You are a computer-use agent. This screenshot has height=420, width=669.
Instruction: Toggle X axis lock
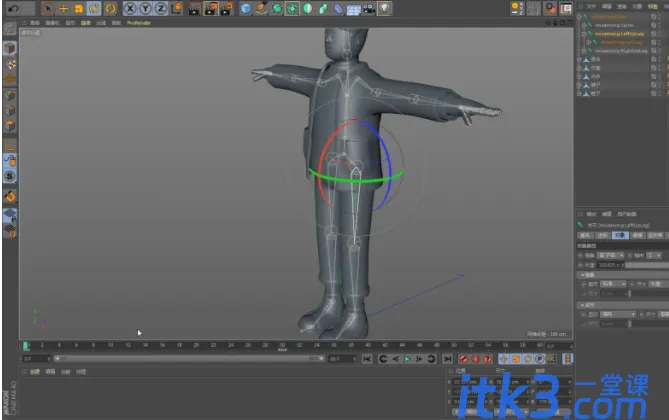130,9
